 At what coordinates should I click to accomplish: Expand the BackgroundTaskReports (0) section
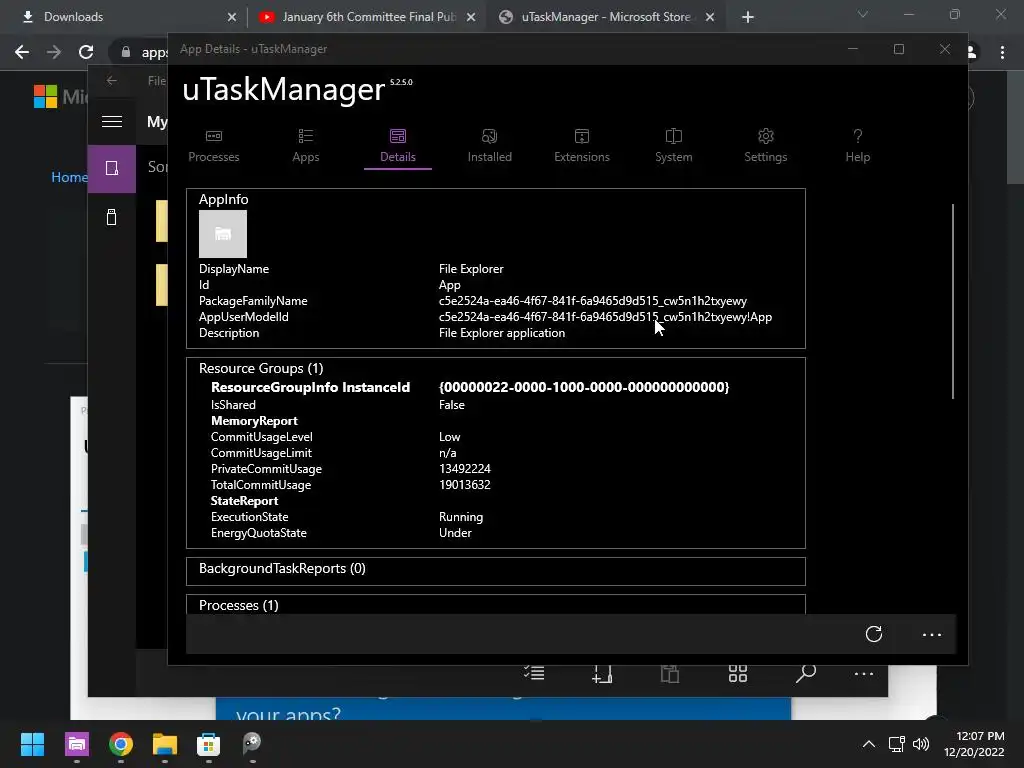282,568
